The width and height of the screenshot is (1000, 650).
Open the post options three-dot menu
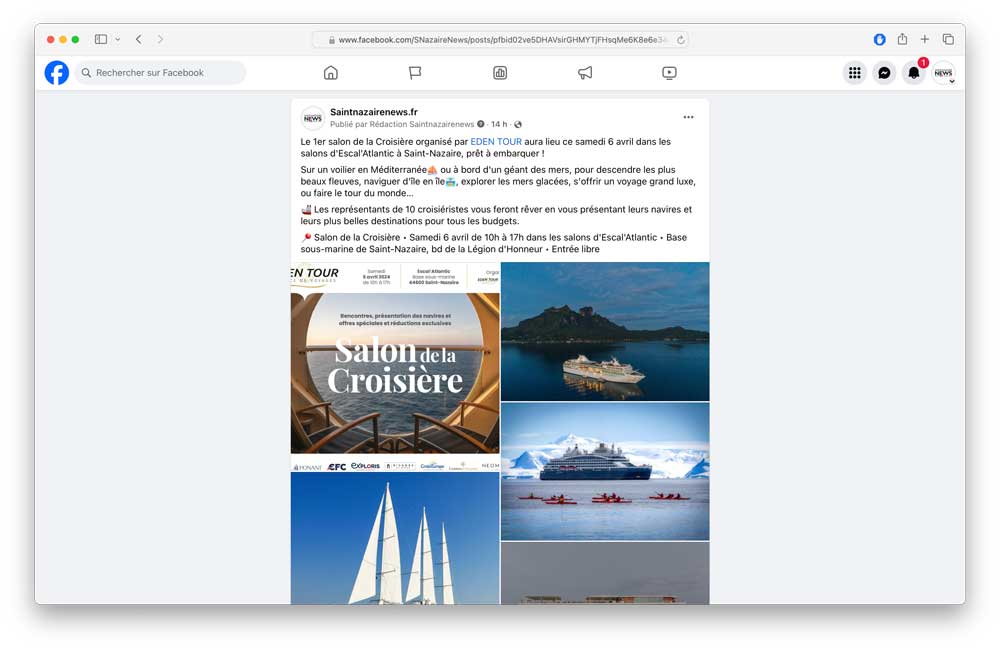coord(688,117)
